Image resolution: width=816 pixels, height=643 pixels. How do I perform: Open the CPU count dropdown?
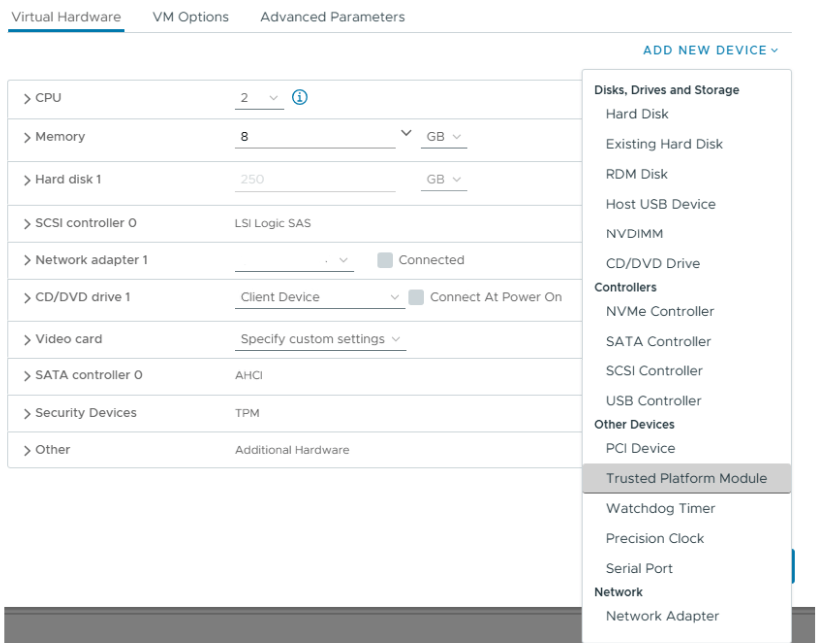[260, 99]
